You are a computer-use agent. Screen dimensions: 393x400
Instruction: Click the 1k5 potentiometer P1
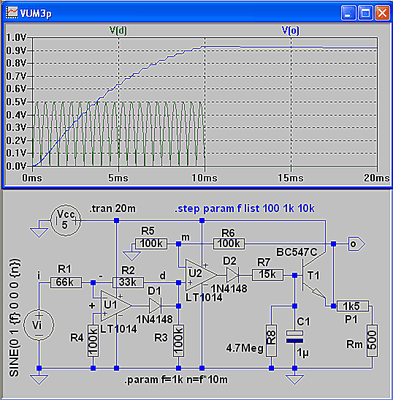[352, 306]
